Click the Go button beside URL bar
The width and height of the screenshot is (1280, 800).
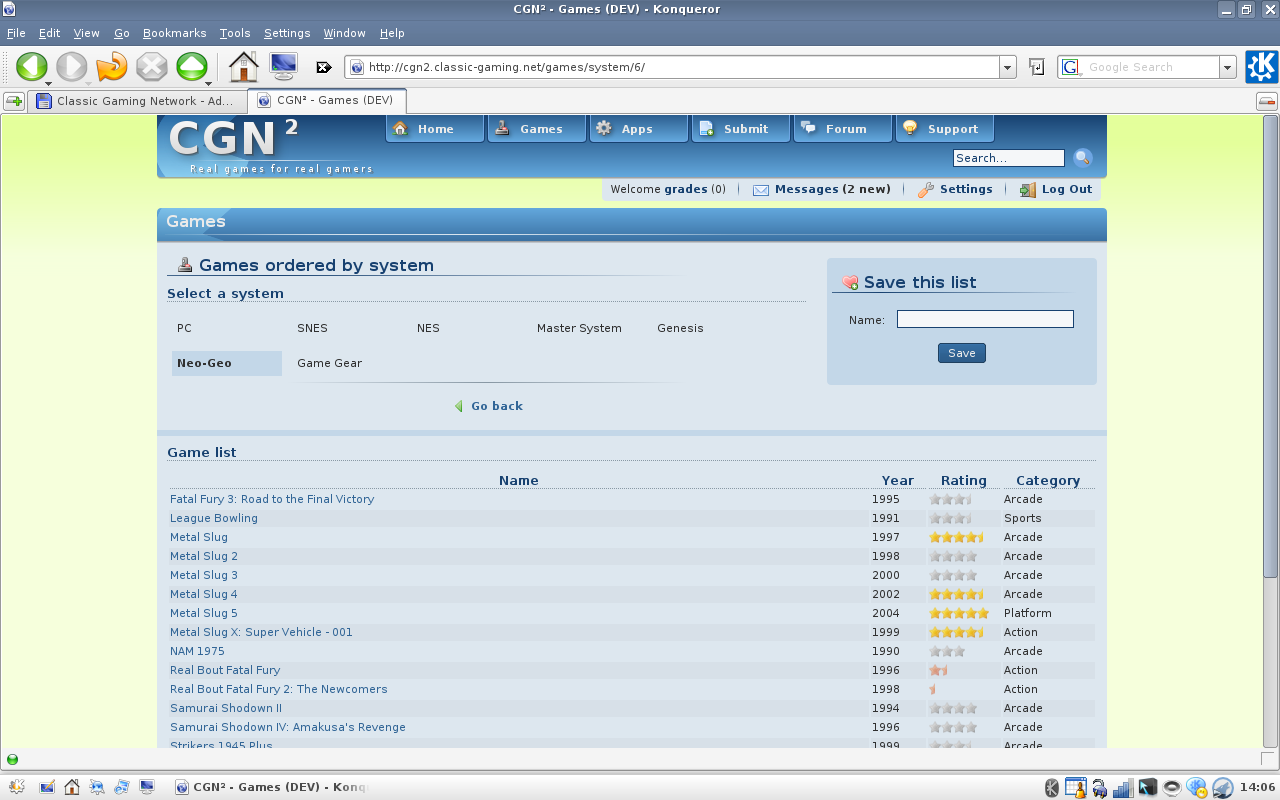pyautogui.click(x=1037, y=67)
